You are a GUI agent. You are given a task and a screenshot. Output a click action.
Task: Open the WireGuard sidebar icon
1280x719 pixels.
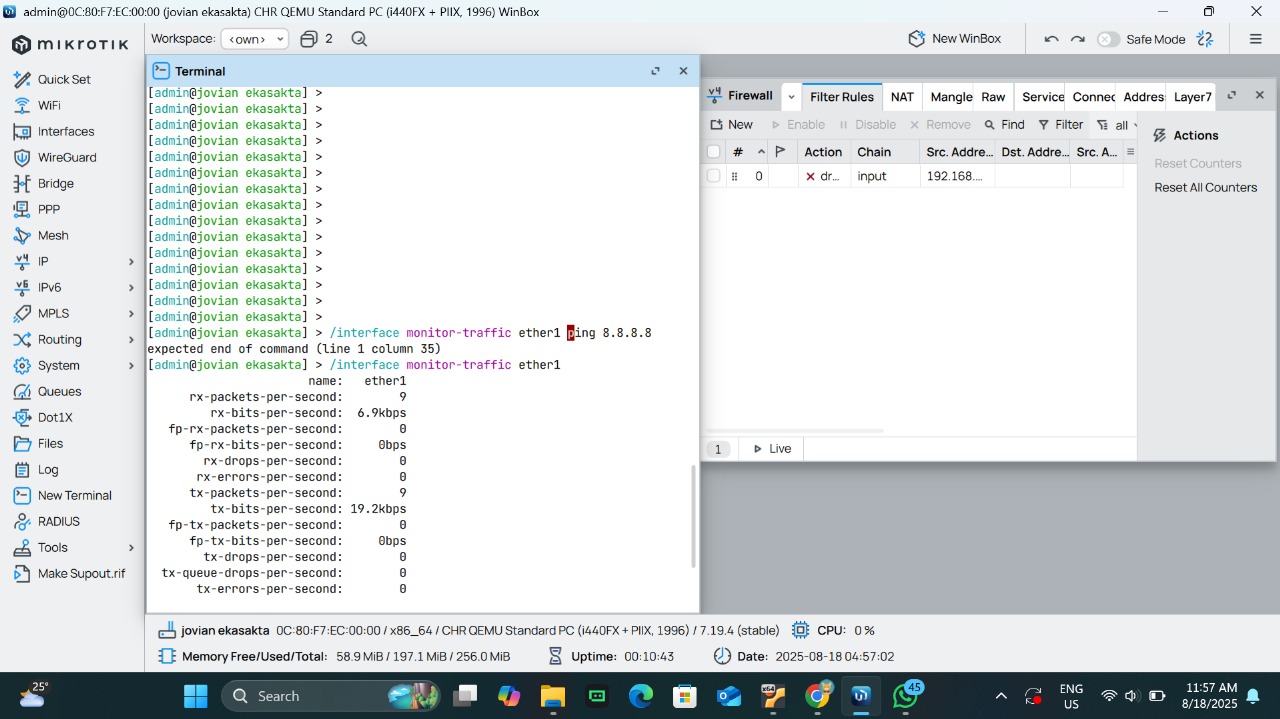tap(22, 157)
